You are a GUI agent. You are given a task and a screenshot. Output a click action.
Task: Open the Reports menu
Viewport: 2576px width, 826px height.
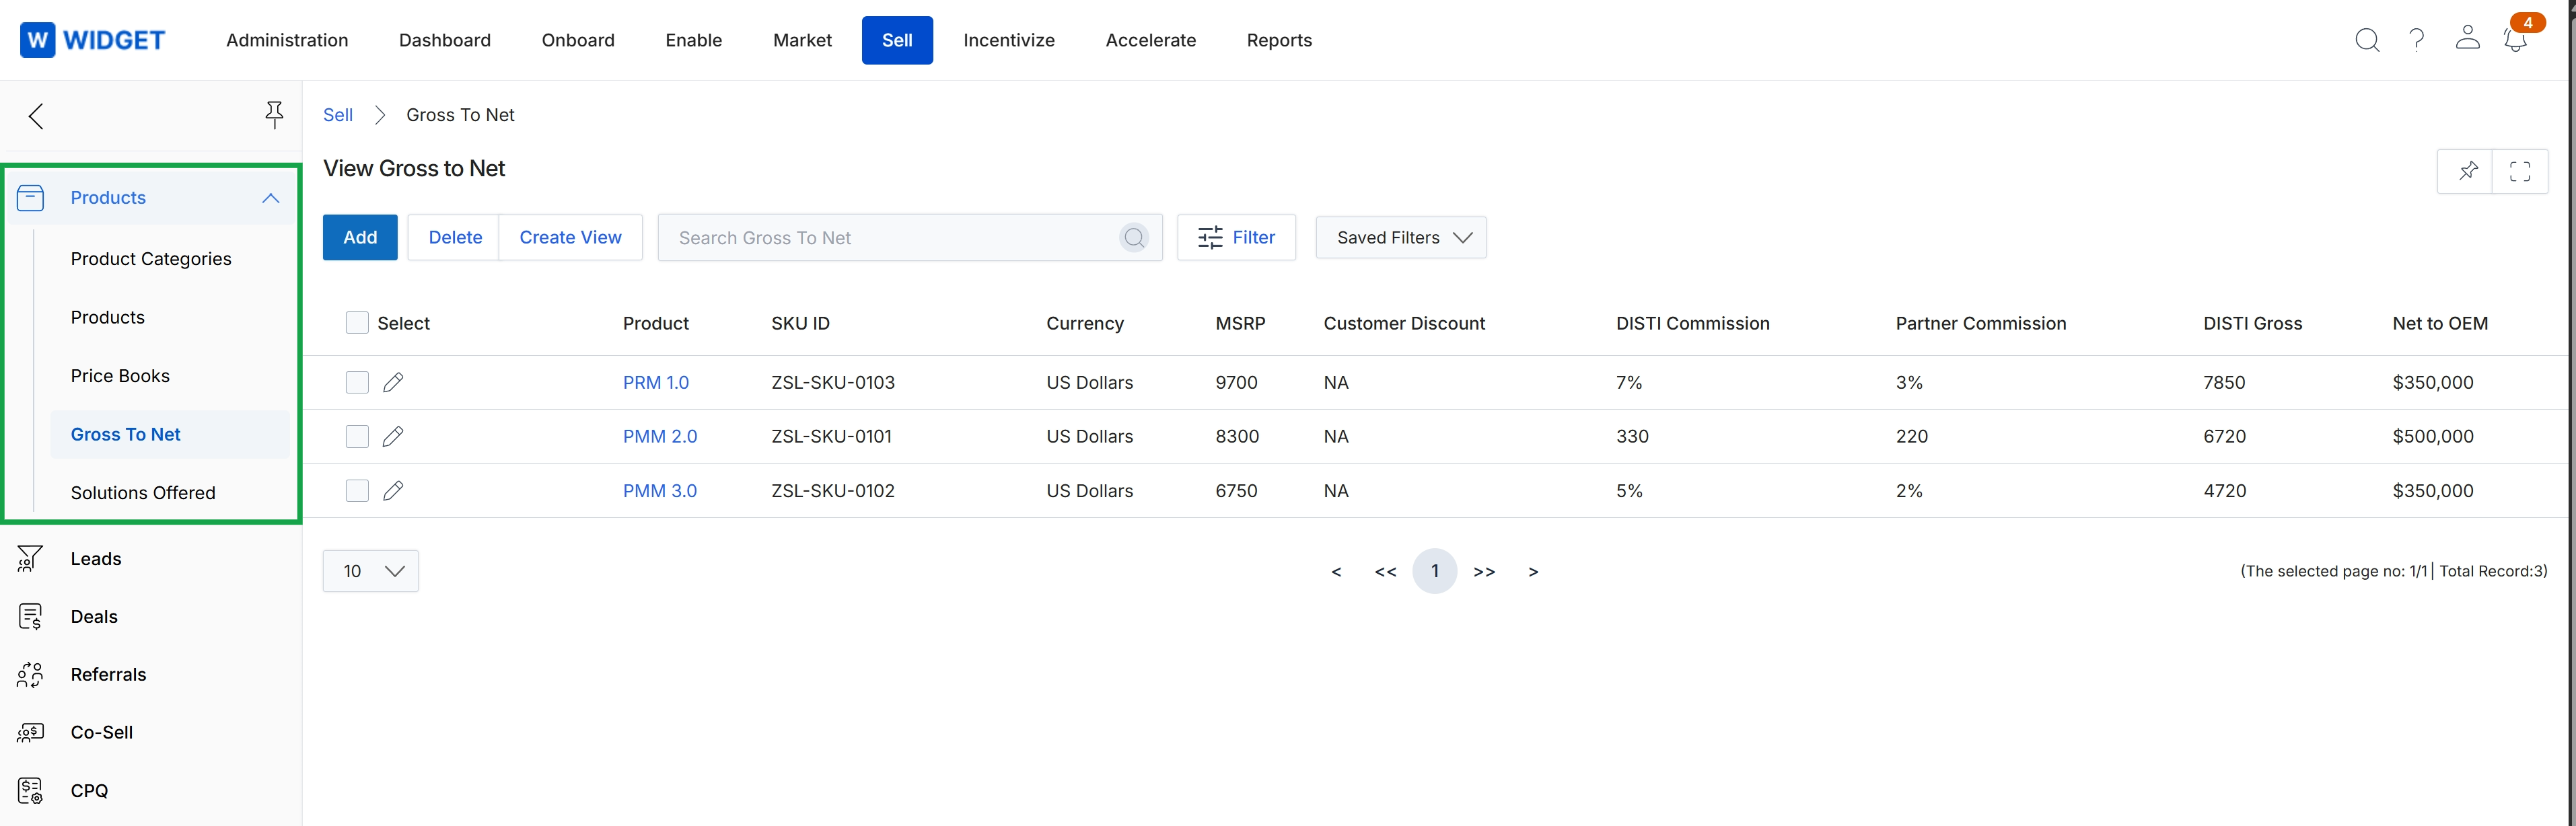(x=1279, y=40)
